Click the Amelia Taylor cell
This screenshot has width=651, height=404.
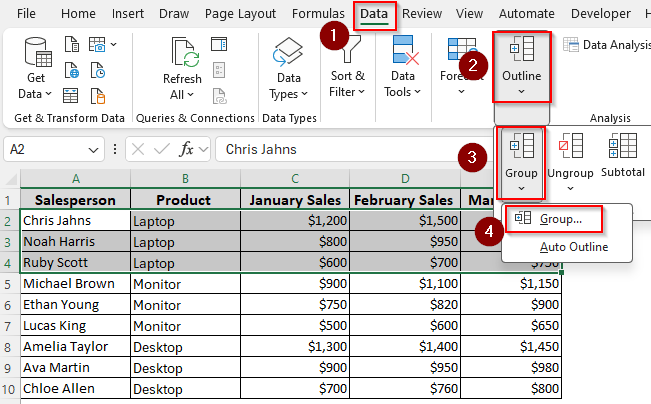[76, 347]
